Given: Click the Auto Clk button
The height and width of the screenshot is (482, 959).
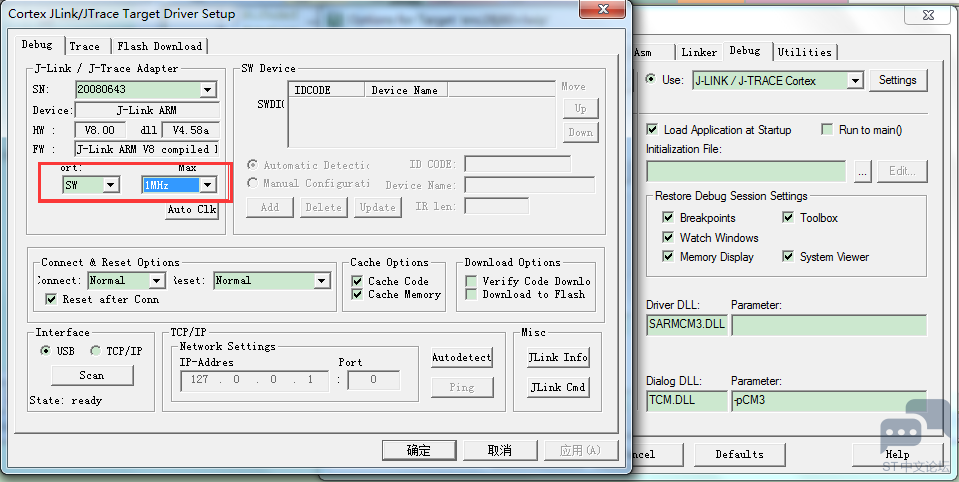Looking at the screenshot, I should (x=192, y=210).
